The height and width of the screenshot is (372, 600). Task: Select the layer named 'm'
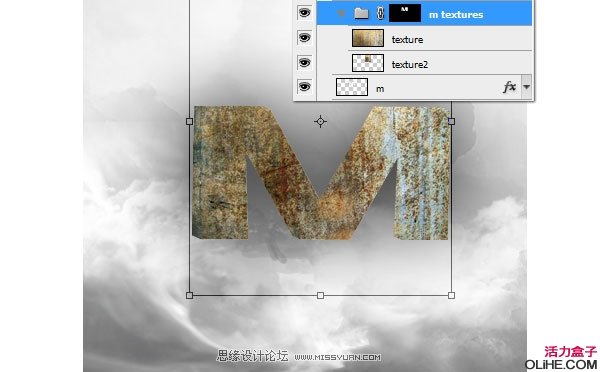[380, 89]
